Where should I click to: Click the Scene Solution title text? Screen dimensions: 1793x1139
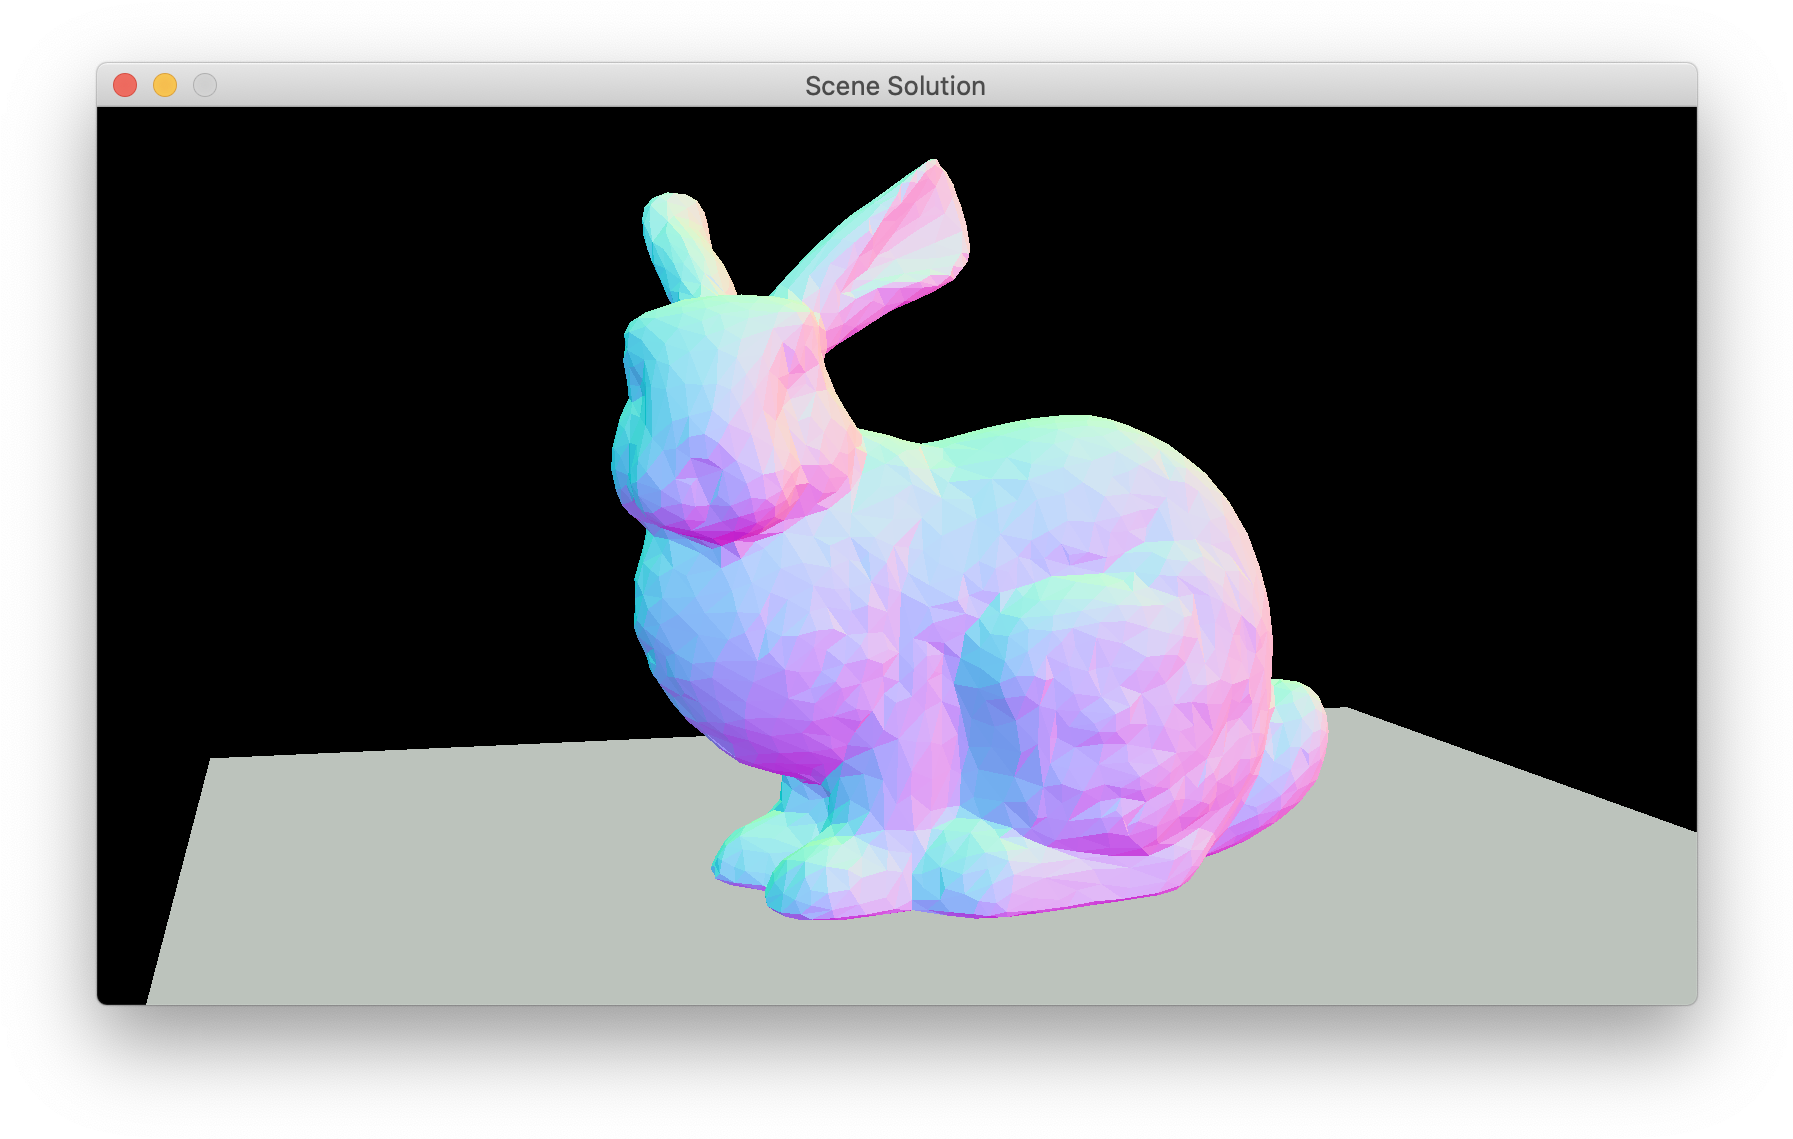point(896,86)
